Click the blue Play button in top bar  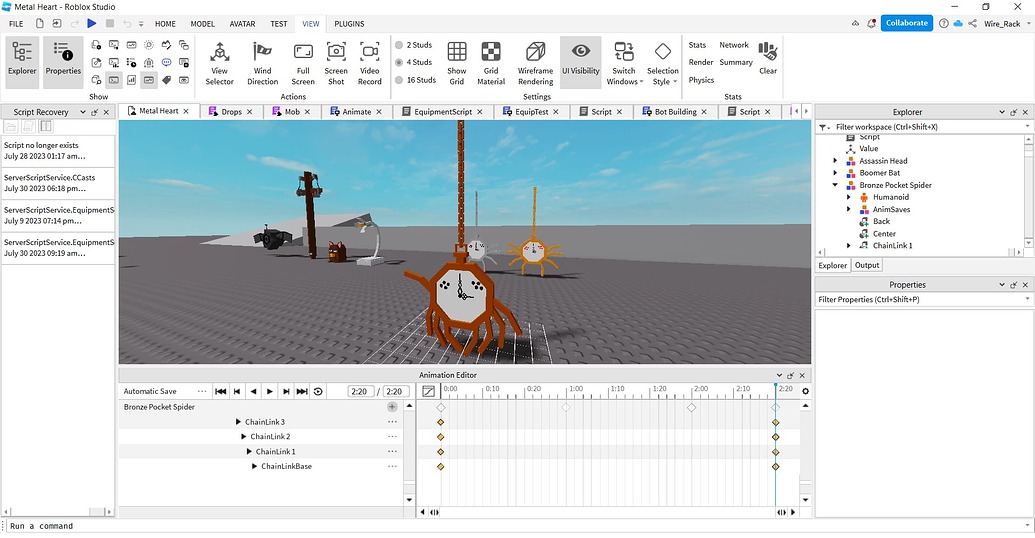(x=92, y=23)
